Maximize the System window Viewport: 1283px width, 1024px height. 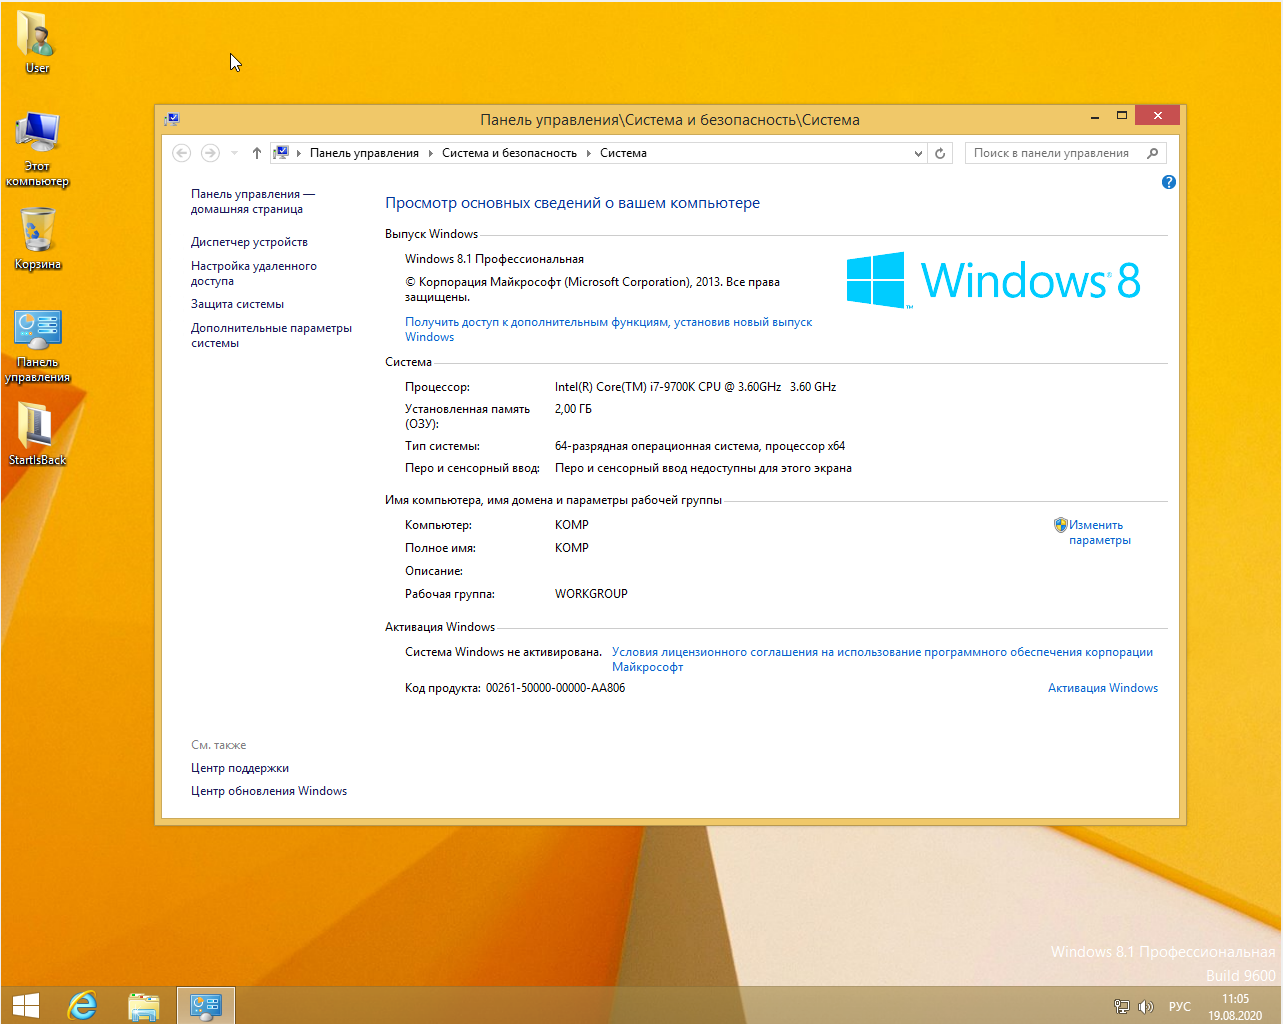coord(1122,116)
